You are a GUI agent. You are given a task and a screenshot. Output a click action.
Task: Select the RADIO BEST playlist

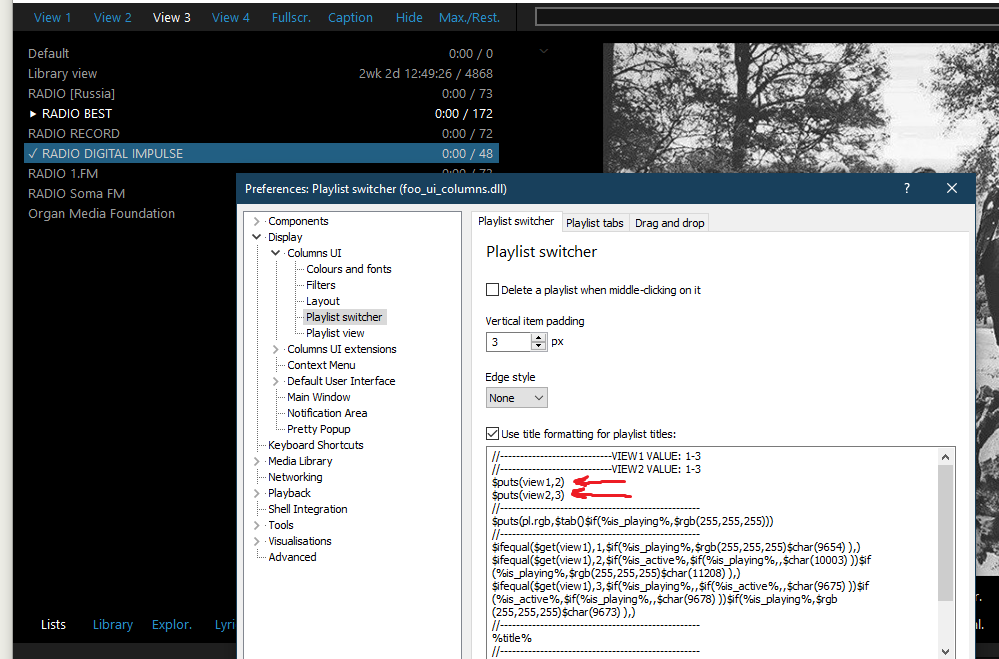coord(77,113)
